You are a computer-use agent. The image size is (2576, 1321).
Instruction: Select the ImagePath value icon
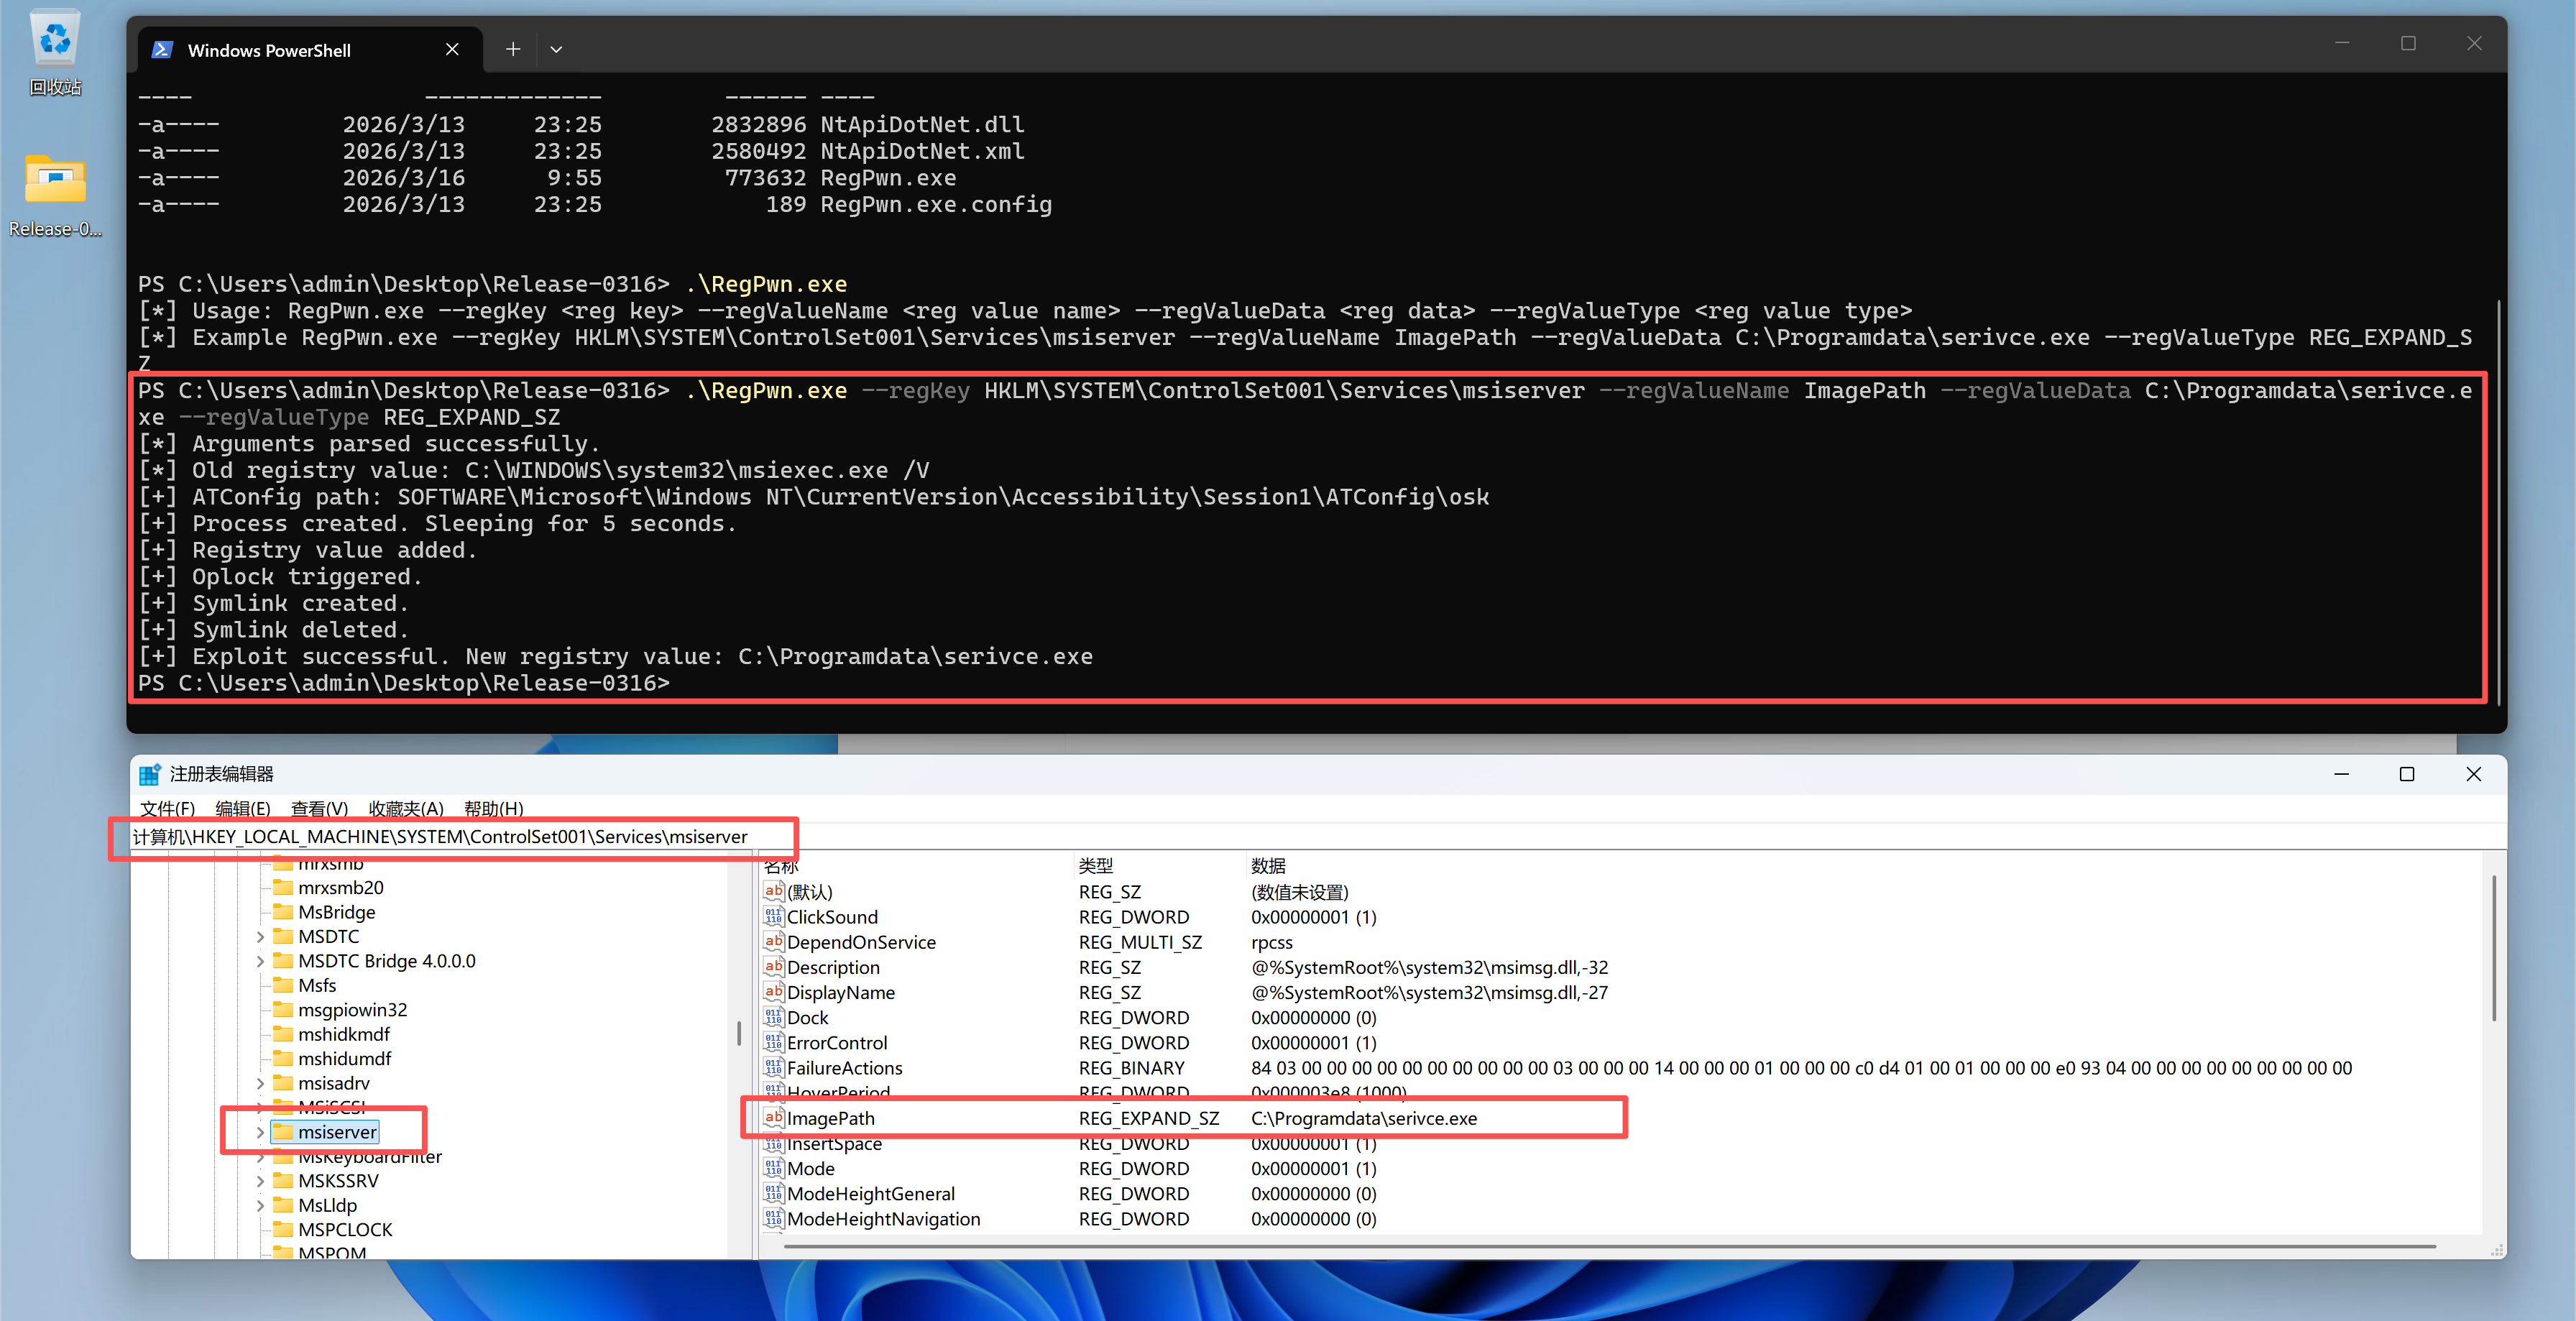click(x=773, y=1117)
